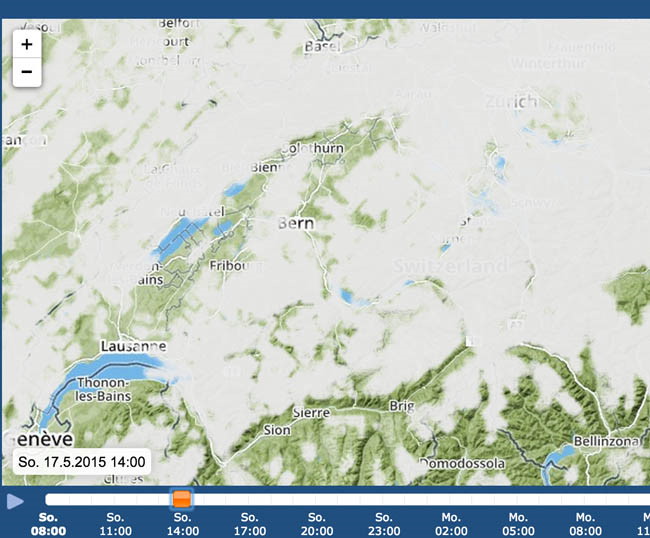Select Mo. 02:00 time label
Screen dimensions: 650x538
[x=451, y=524]
